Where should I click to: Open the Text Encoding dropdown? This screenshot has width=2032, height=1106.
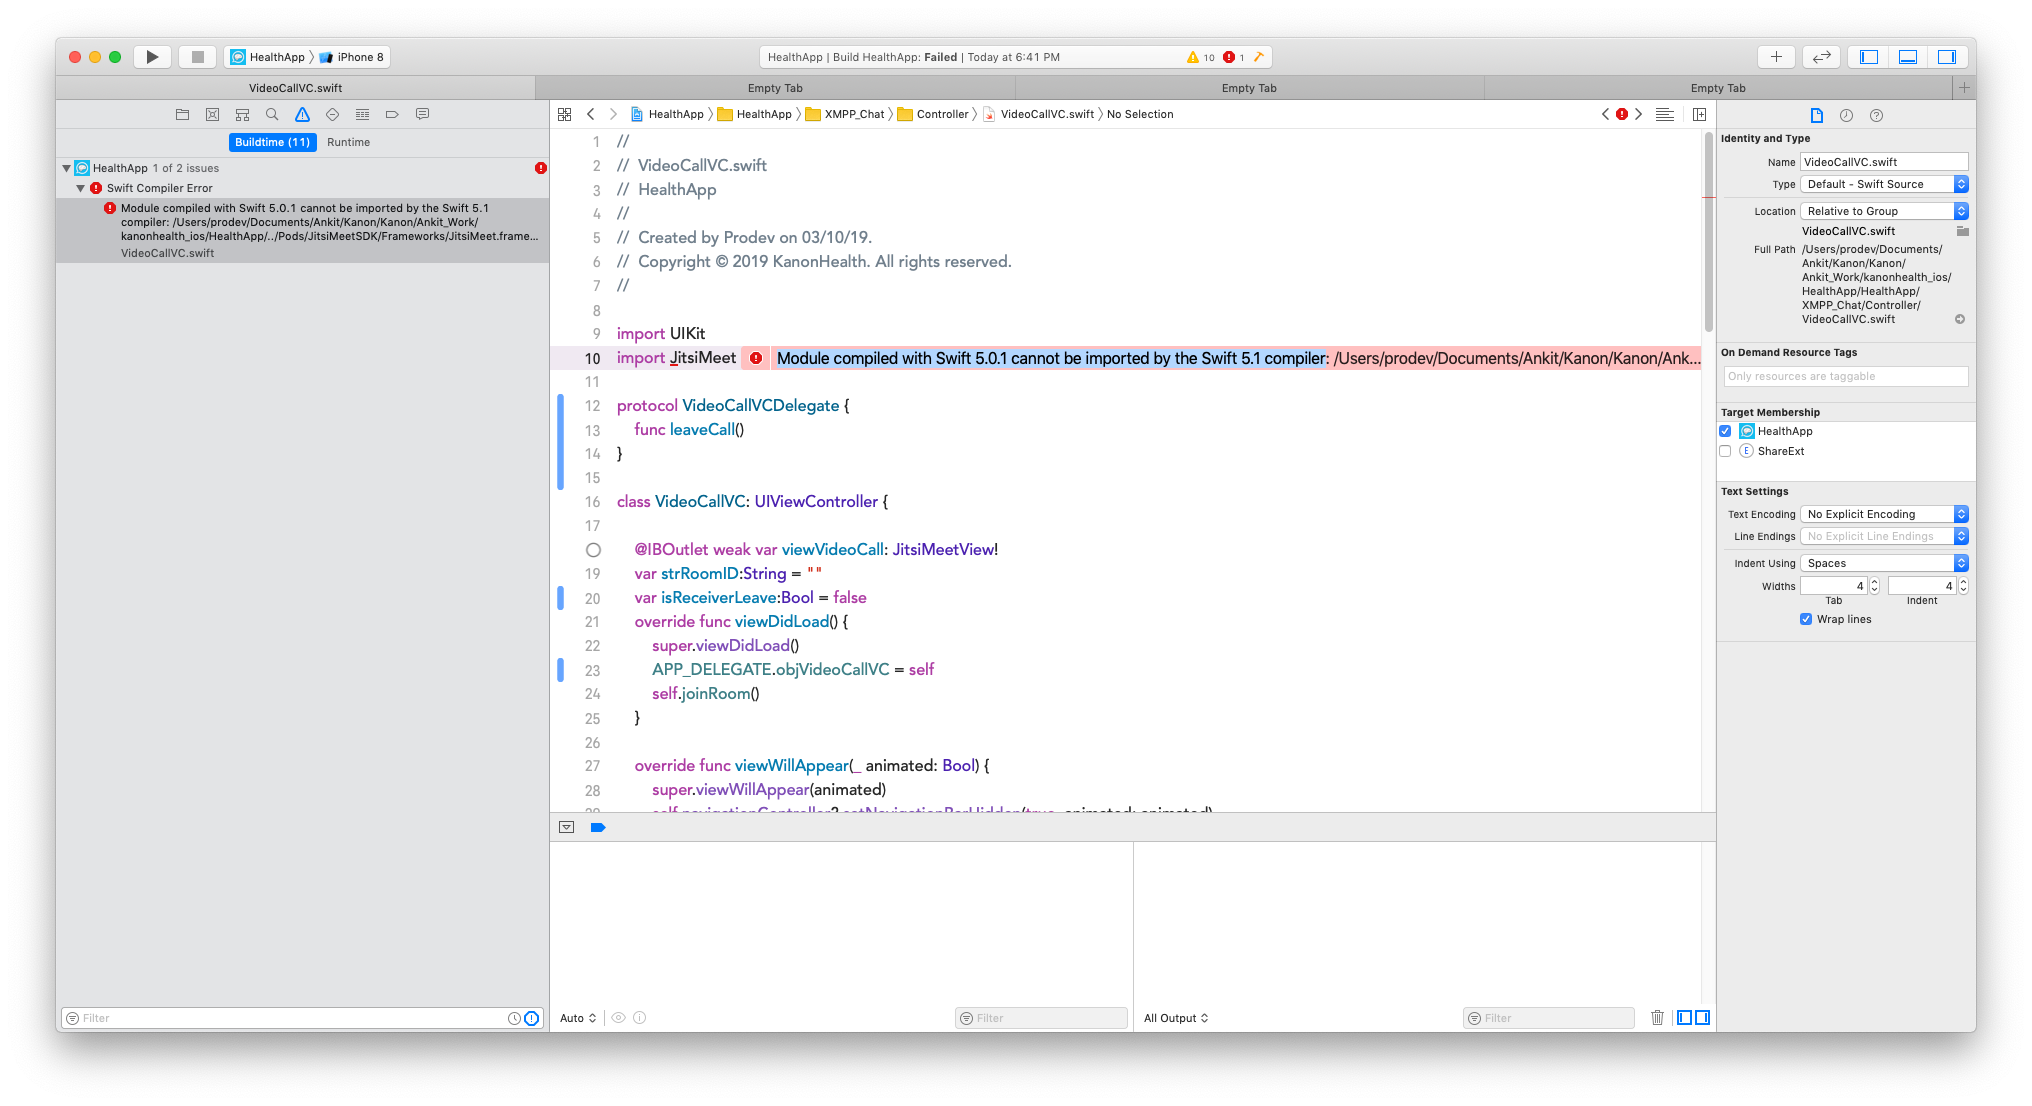(1883, 513)
